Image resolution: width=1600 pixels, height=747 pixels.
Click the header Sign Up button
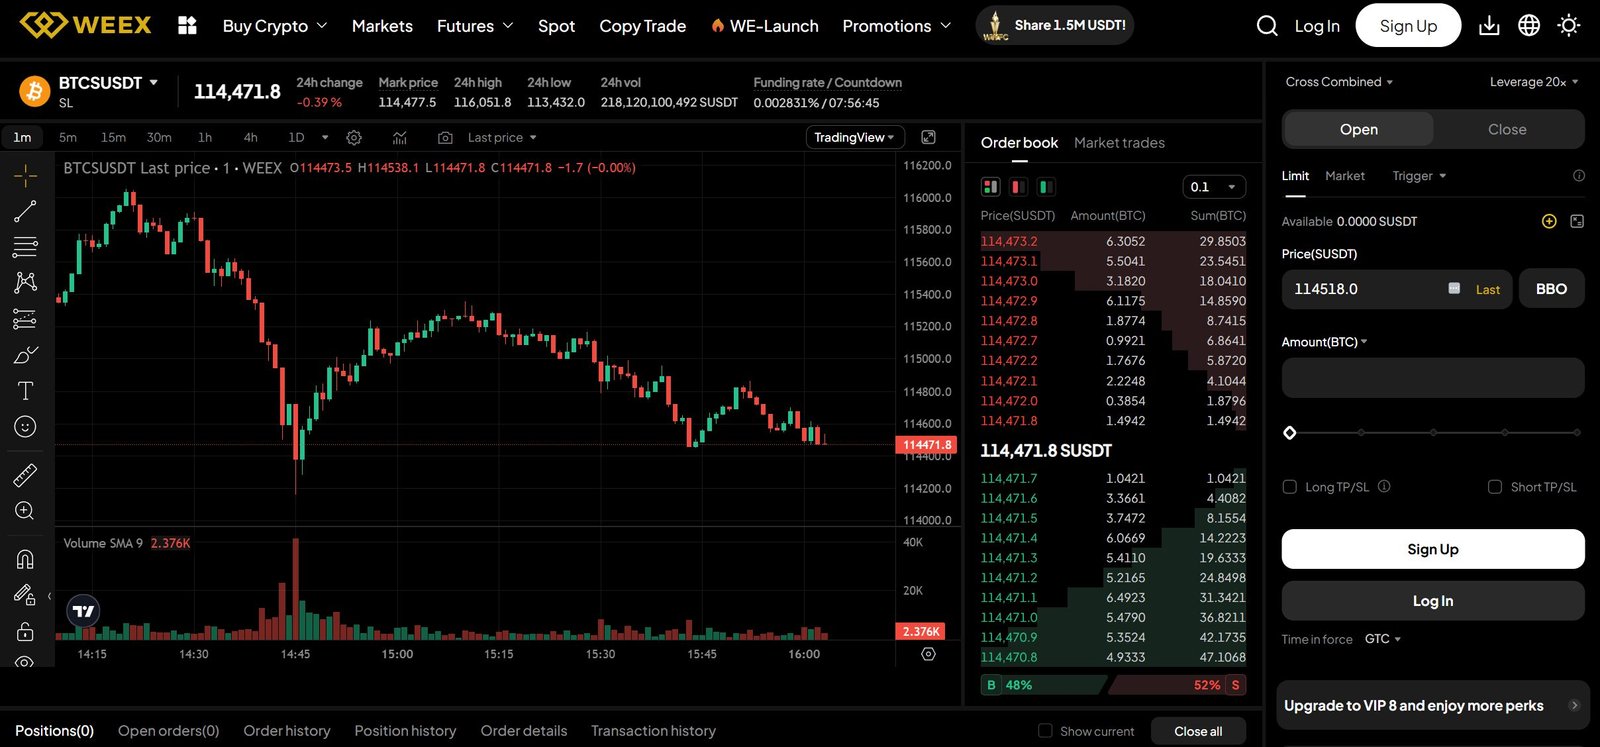coord(1408,26)
